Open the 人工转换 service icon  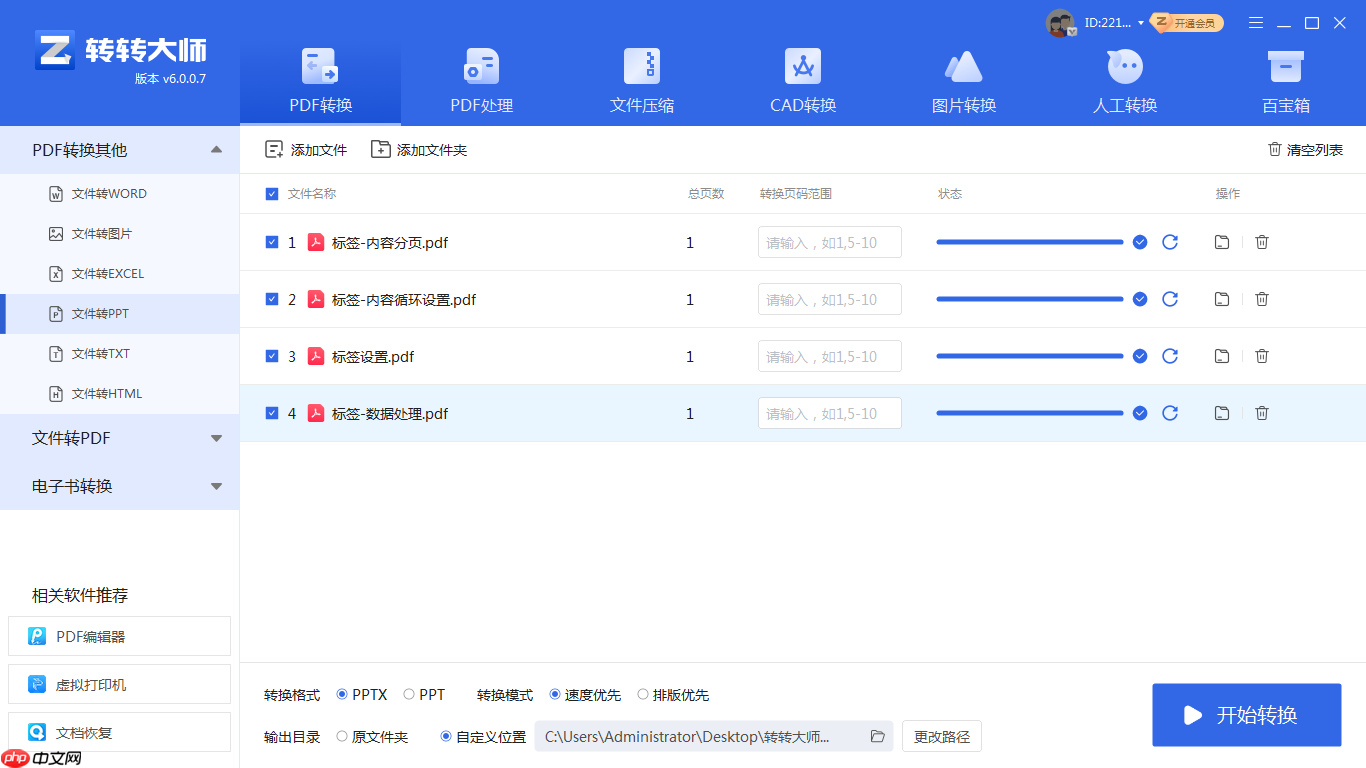[1125, 82]
